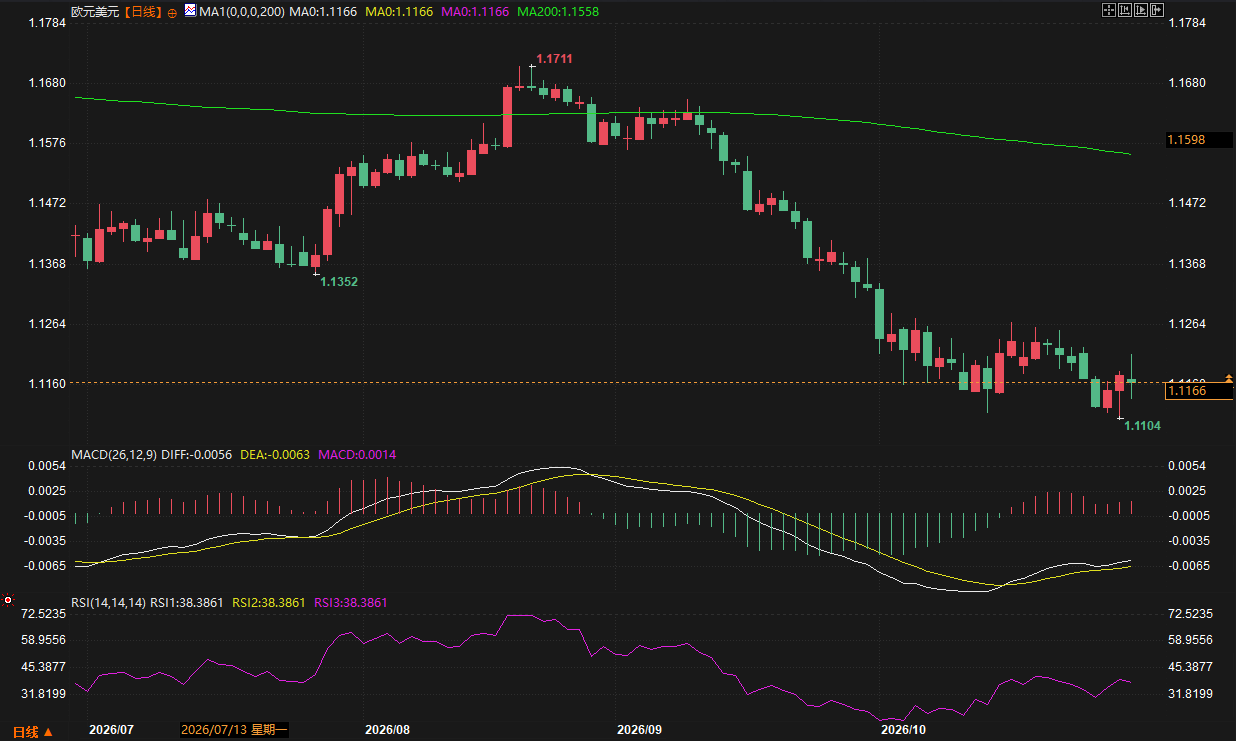
Task: Click the yellow RSI2:38.3861 value
Action: (268, 603)
